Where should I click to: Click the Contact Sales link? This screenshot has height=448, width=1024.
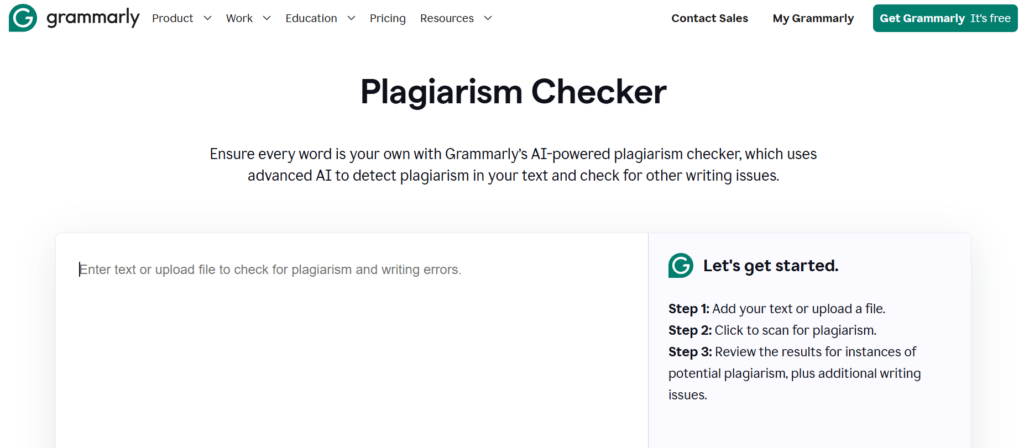(x=710, y=18)
